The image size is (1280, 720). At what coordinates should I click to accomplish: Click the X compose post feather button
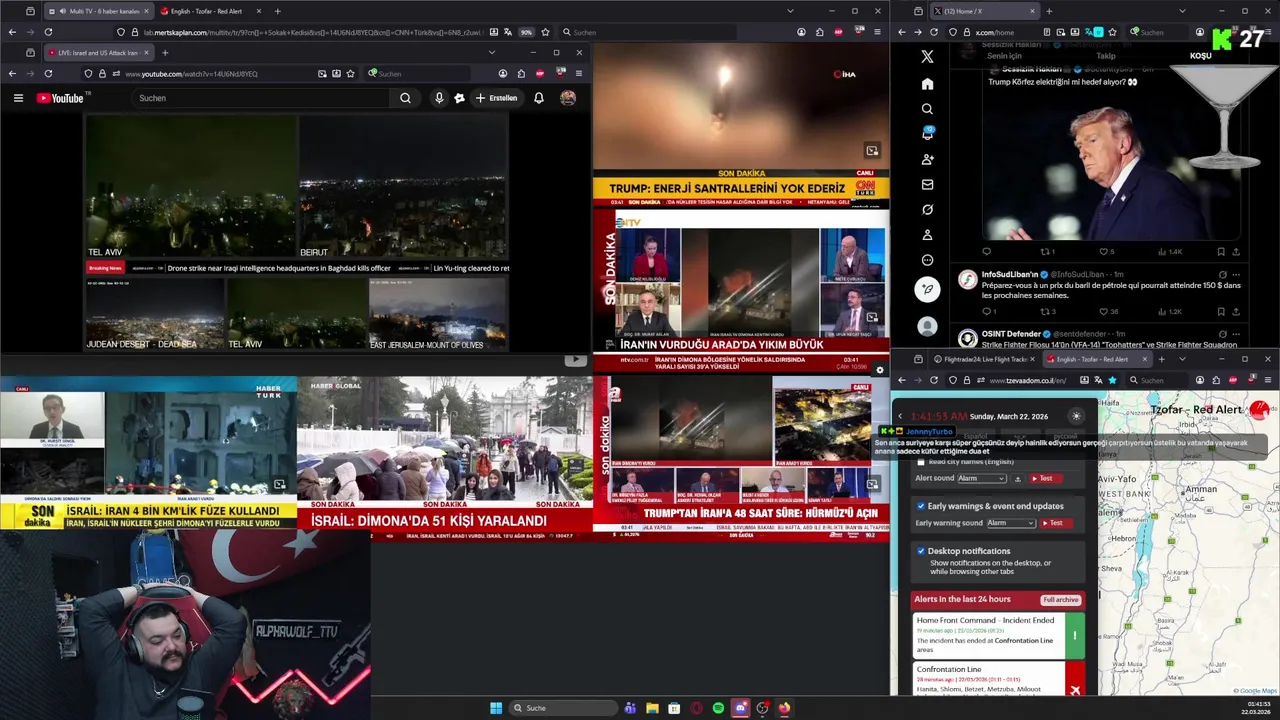pyautogui.click(x=927, y=289)
